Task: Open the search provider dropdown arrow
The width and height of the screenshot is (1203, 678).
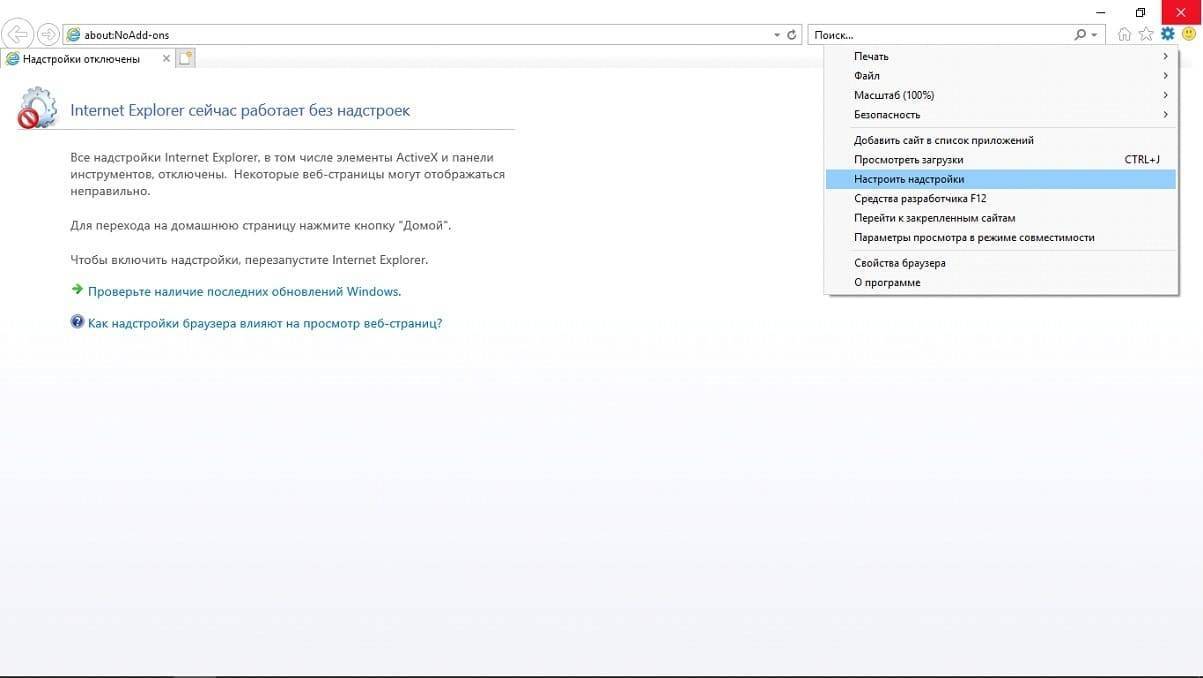Action: [x=1095, y=35]
